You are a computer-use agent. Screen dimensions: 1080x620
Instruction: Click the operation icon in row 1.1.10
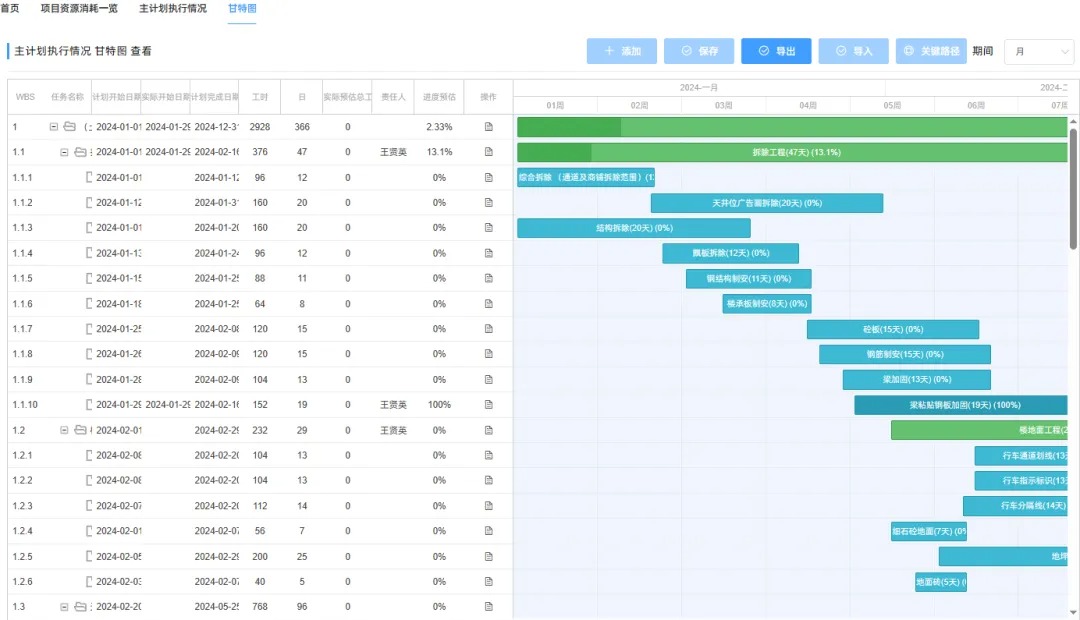489,405
